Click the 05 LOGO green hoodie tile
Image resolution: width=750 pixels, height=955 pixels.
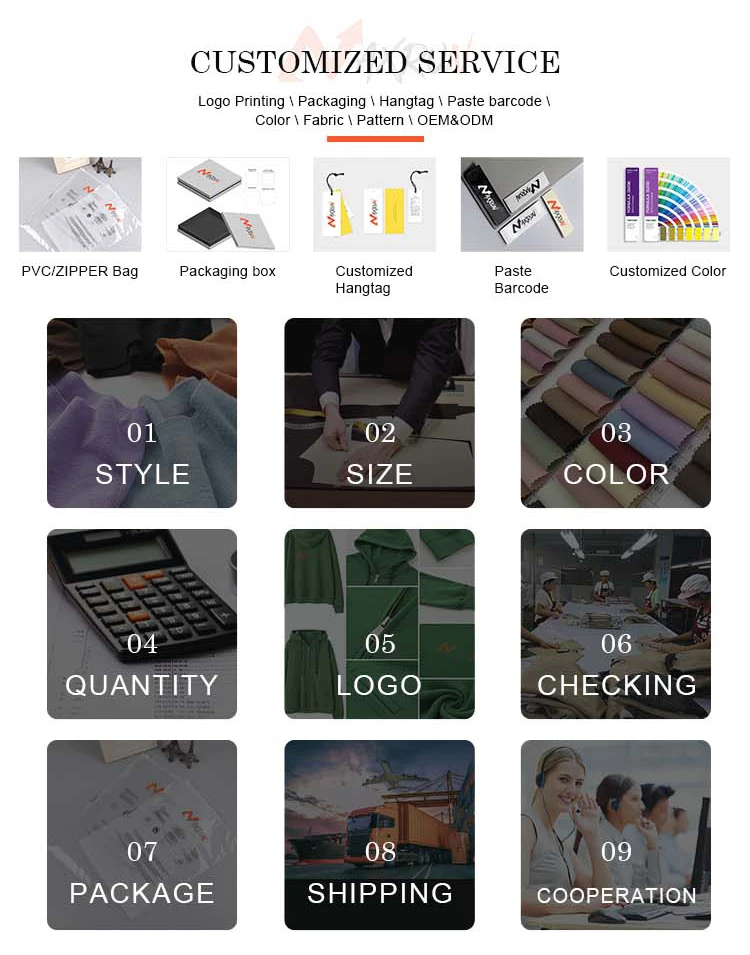pos(379,624)
